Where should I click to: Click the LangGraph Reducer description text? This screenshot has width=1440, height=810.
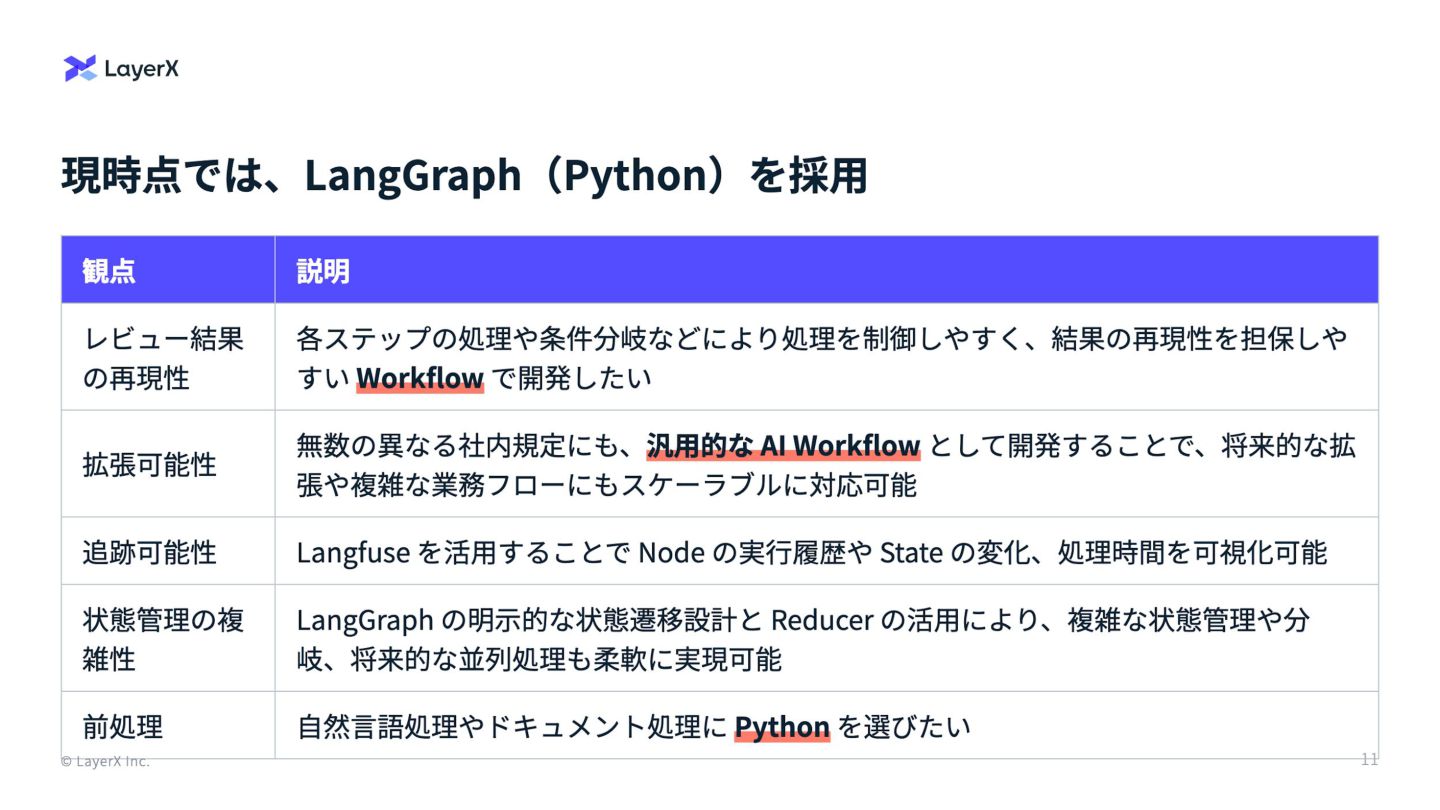tap(803, 640)
